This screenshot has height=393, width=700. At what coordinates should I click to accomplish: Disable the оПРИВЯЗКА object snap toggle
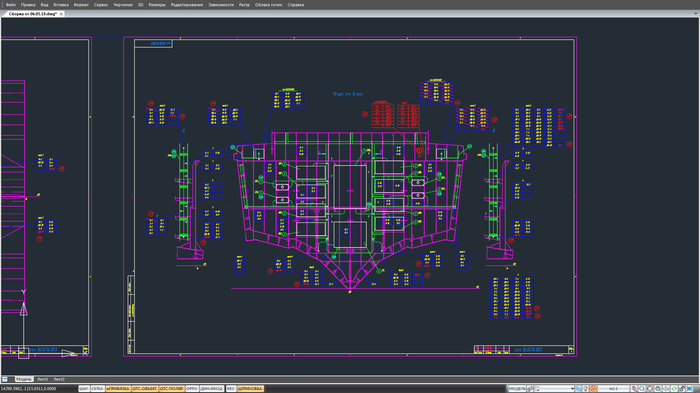click(118, 389)
